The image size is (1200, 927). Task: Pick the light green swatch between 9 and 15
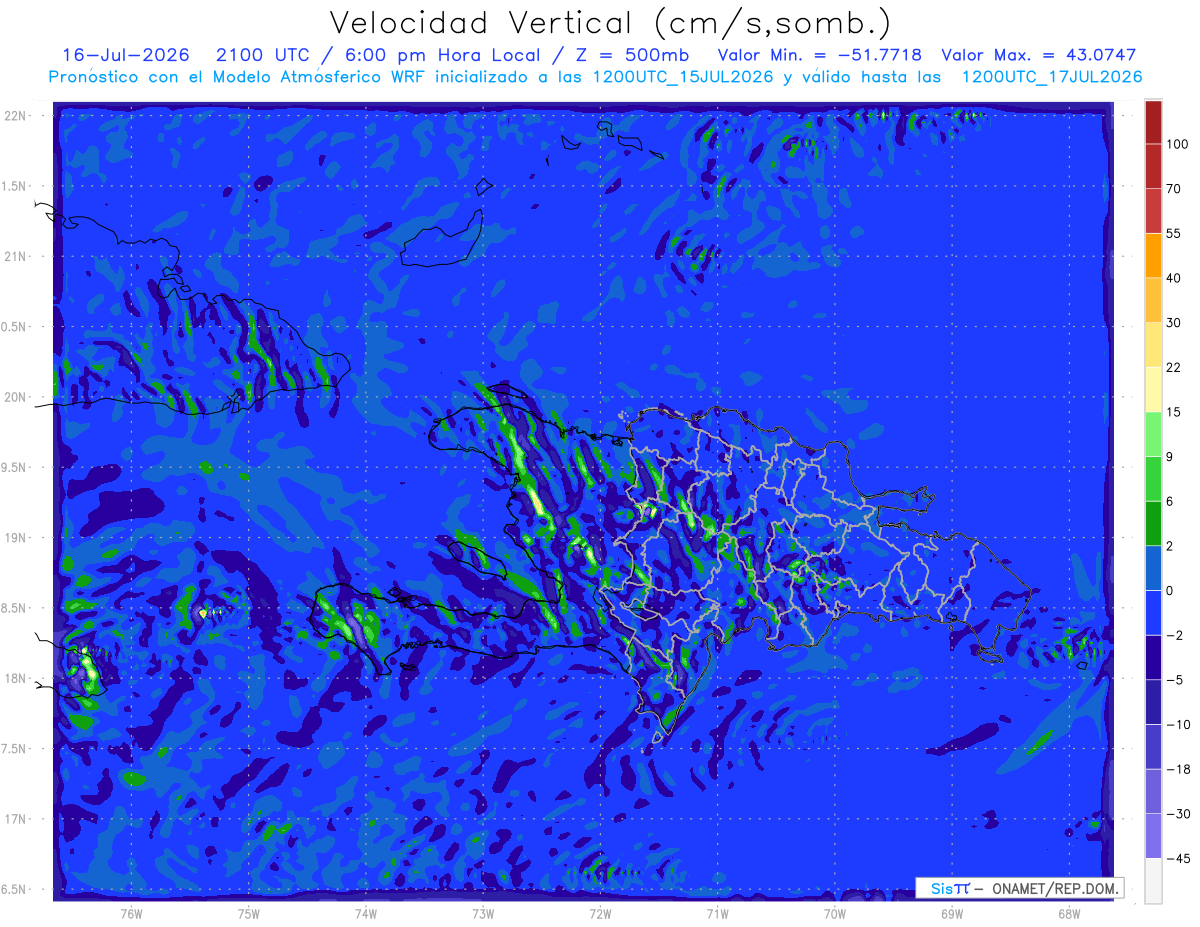tap(1153, 434)
